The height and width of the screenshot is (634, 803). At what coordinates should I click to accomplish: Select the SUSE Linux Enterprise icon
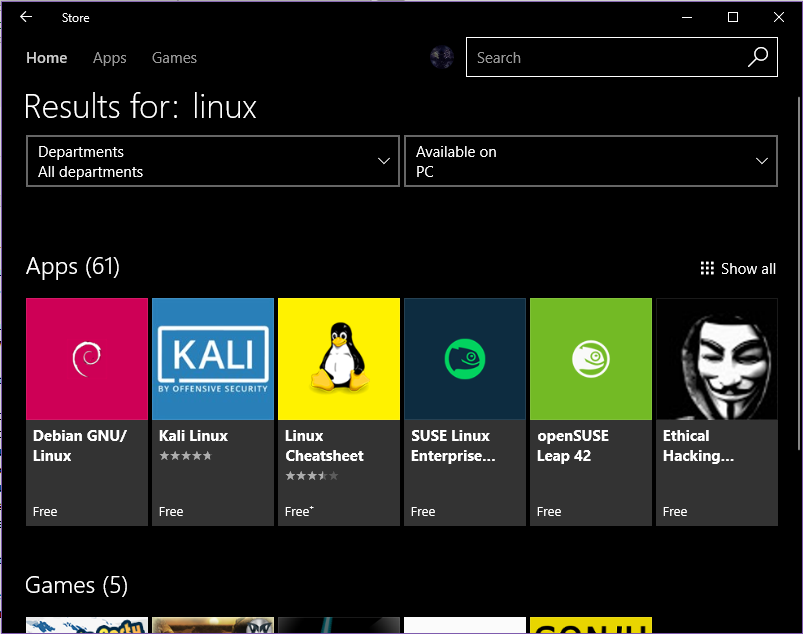[x=464, y=358]
